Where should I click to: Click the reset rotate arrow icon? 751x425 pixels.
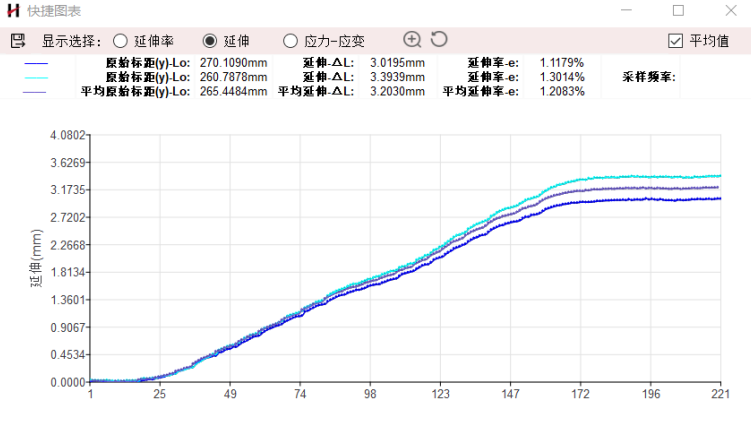439,39
